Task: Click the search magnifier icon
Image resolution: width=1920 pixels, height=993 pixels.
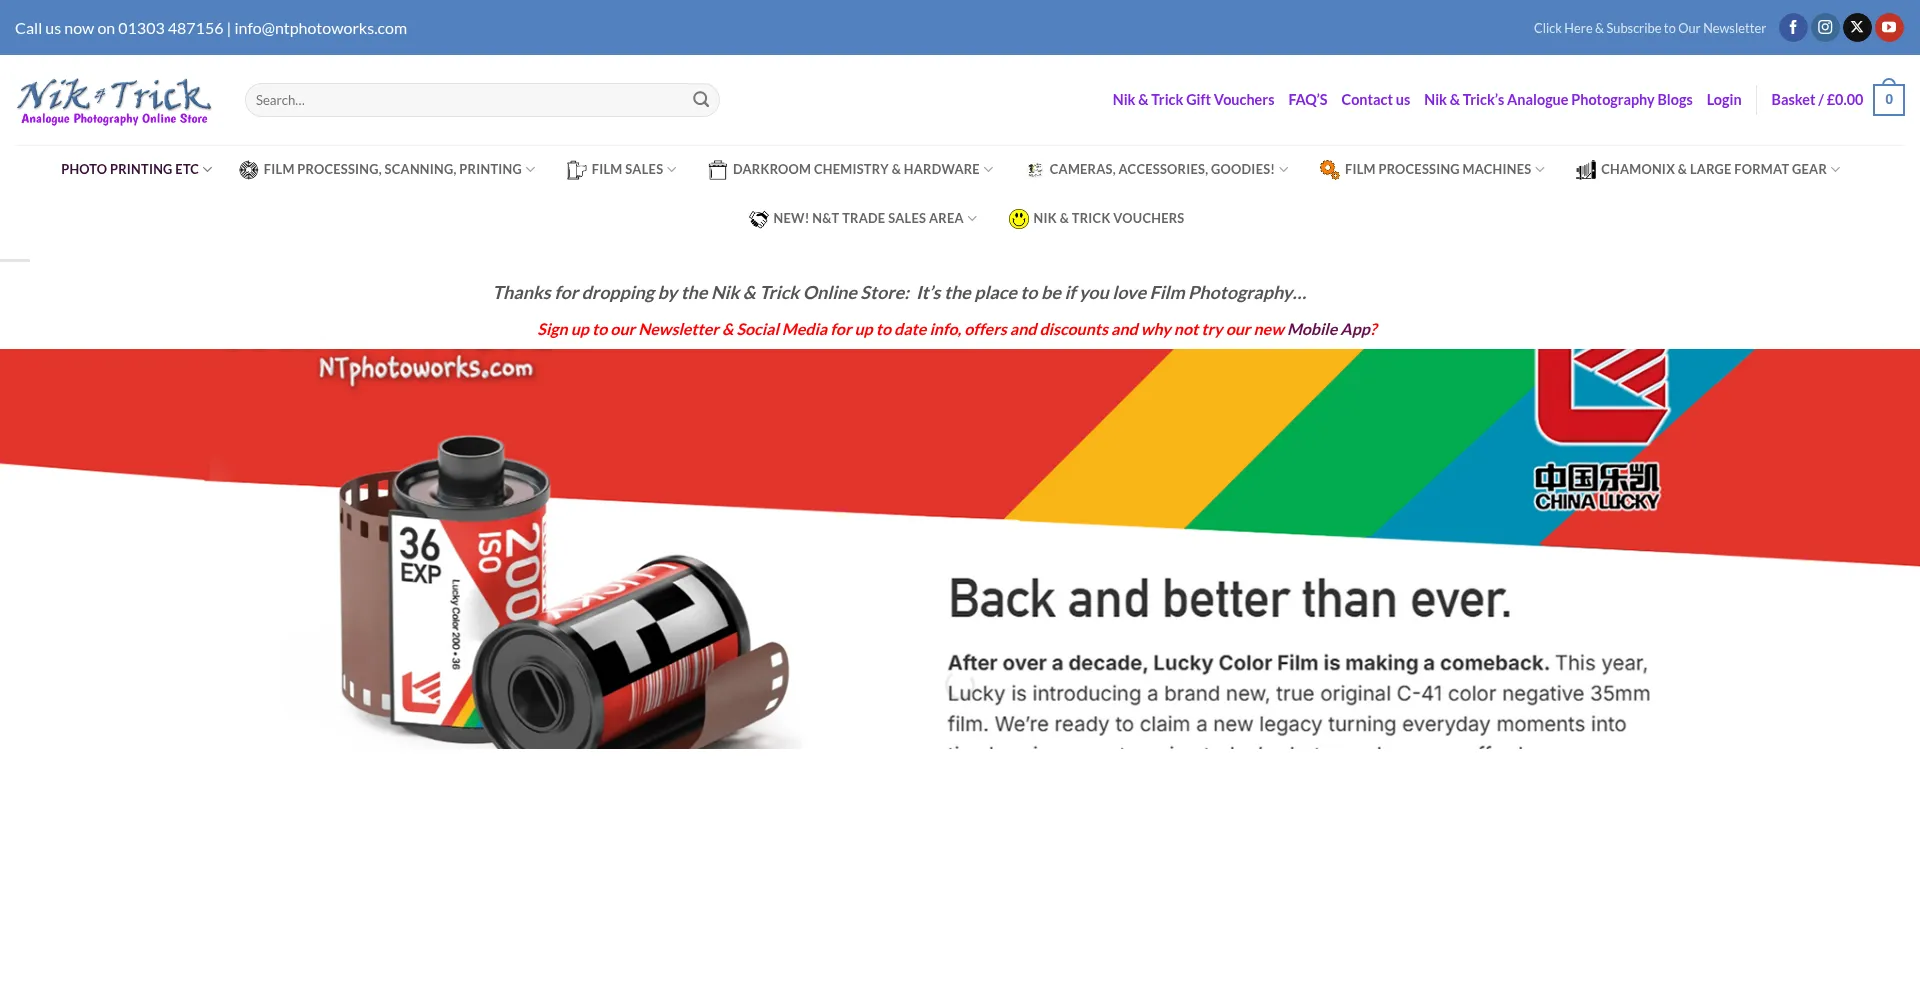Action: click(701, 100)
